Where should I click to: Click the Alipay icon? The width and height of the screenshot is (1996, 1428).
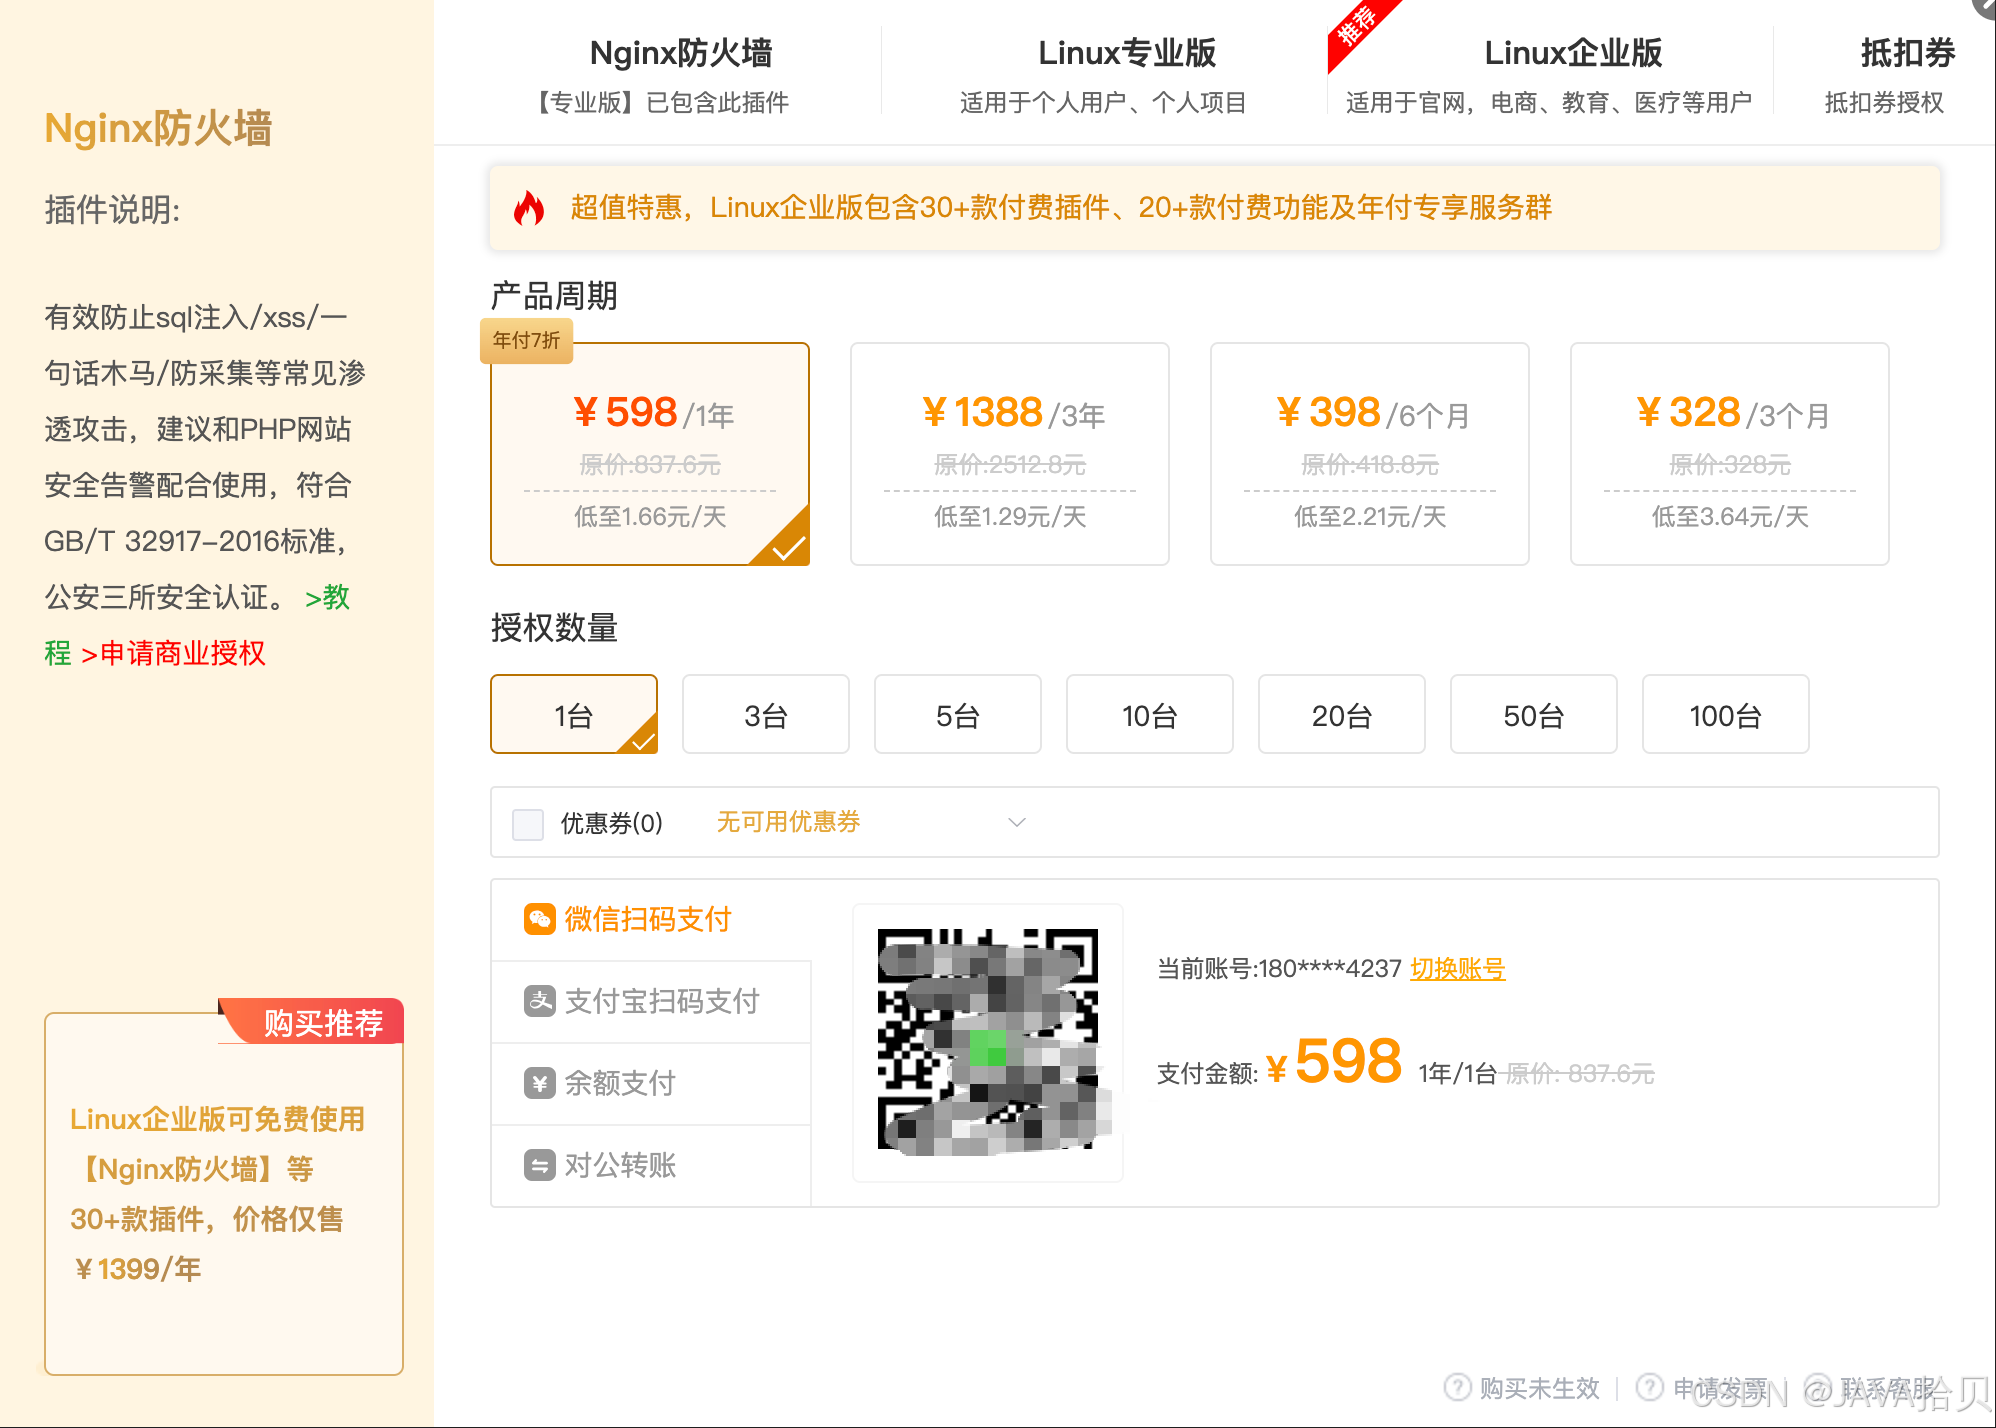point(540,1001)
